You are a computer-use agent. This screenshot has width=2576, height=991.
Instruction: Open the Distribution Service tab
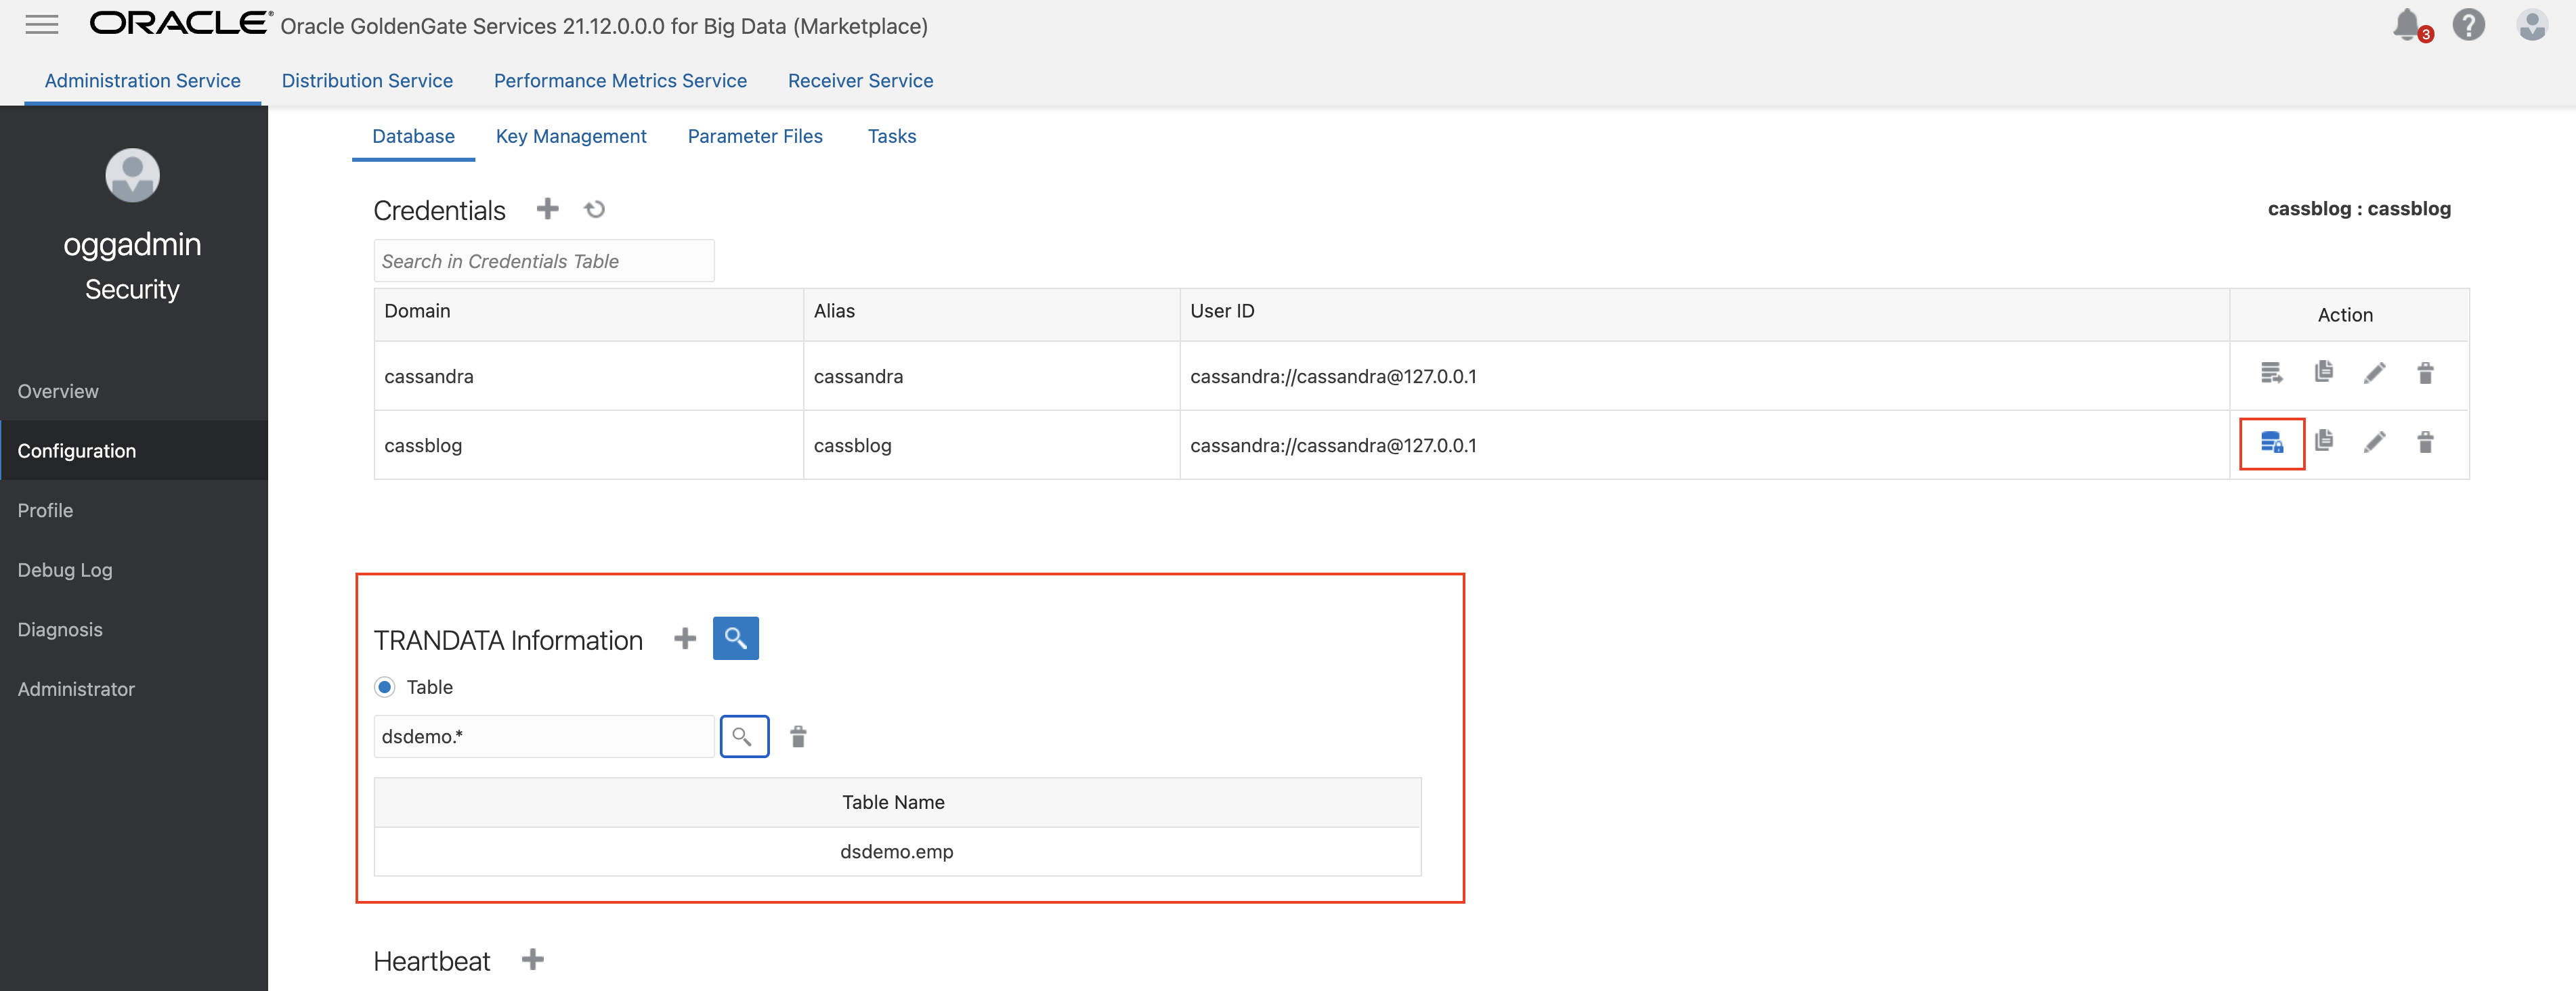(367, 81)
